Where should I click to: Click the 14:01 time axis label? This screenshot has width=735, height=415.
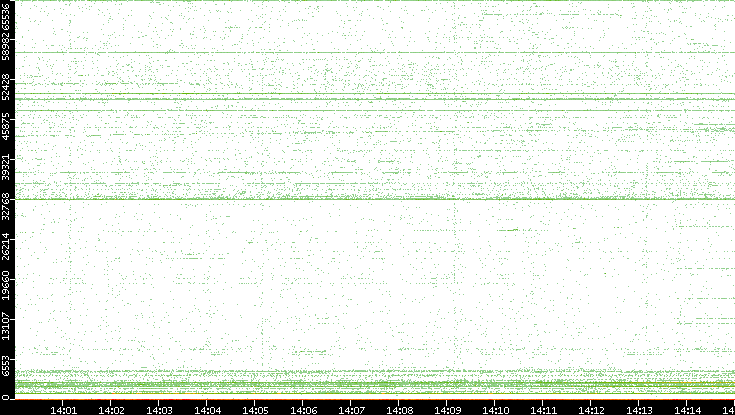click(63, 411)
